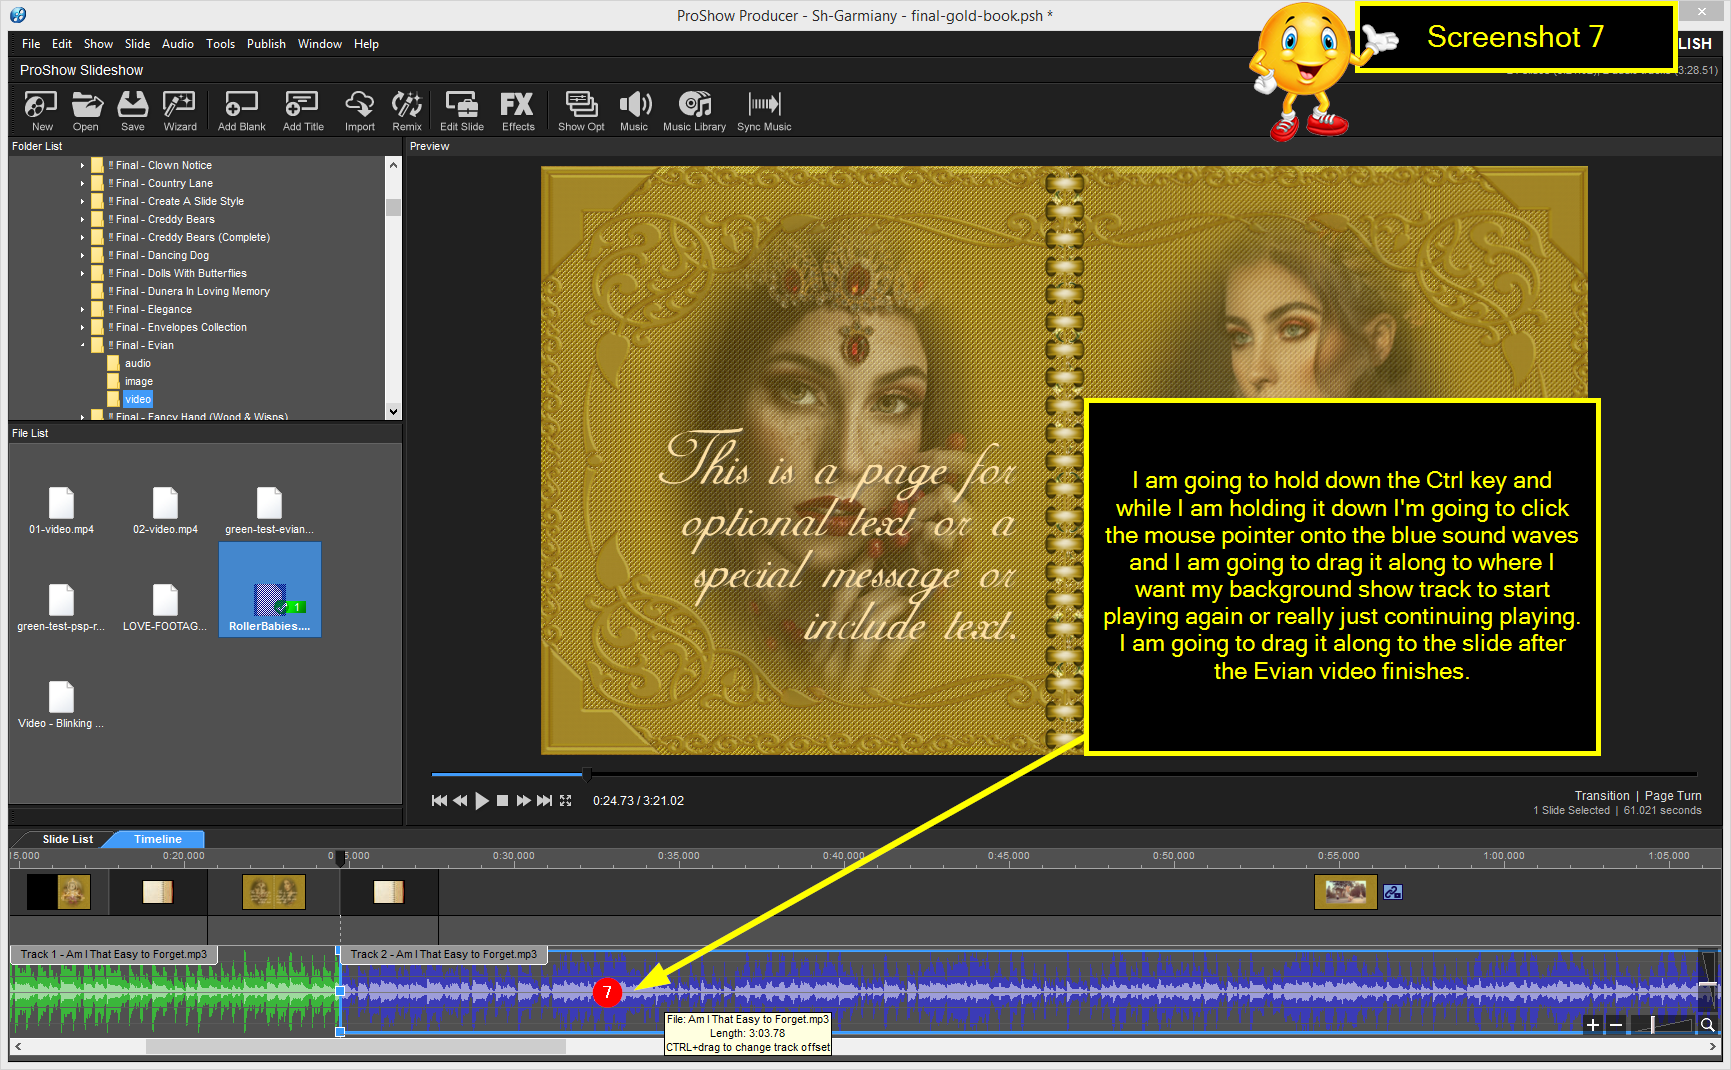
Task: Select the image subfolder
Action: tap(139, 381)
